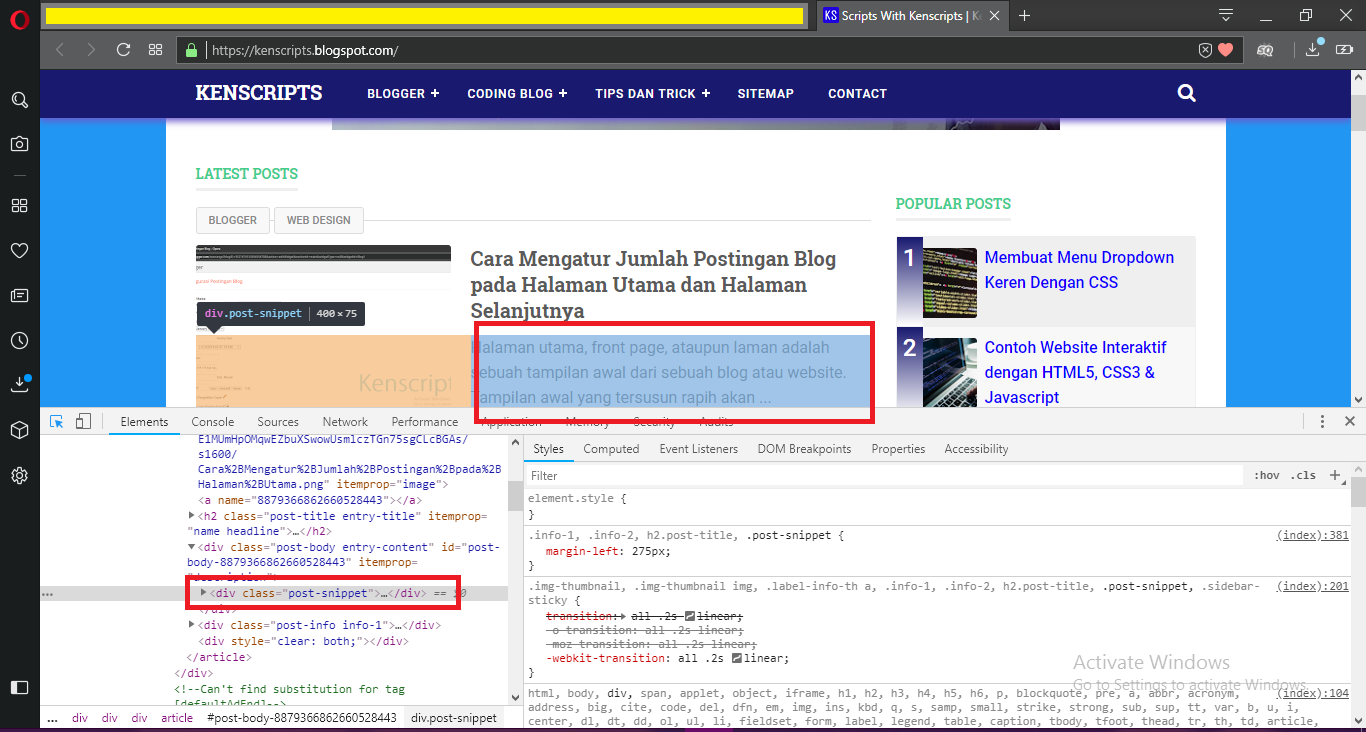
Task: Bookmark this page with heart icon
Action: (1226, 50)
